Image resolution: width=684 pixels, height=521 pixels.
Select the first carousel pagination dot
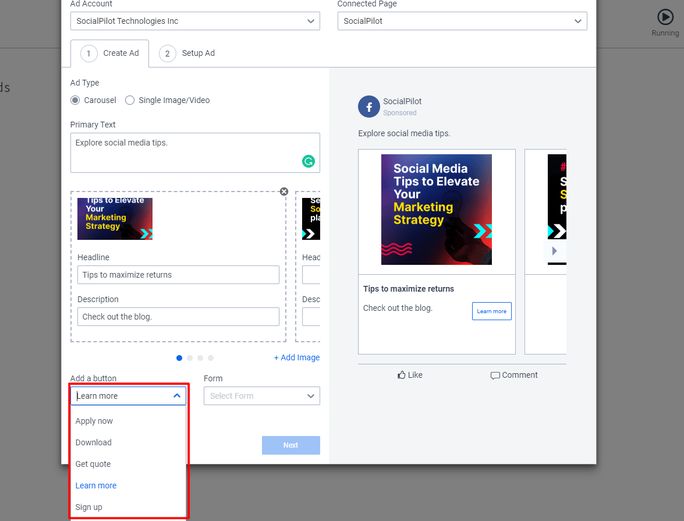[179, 358]
